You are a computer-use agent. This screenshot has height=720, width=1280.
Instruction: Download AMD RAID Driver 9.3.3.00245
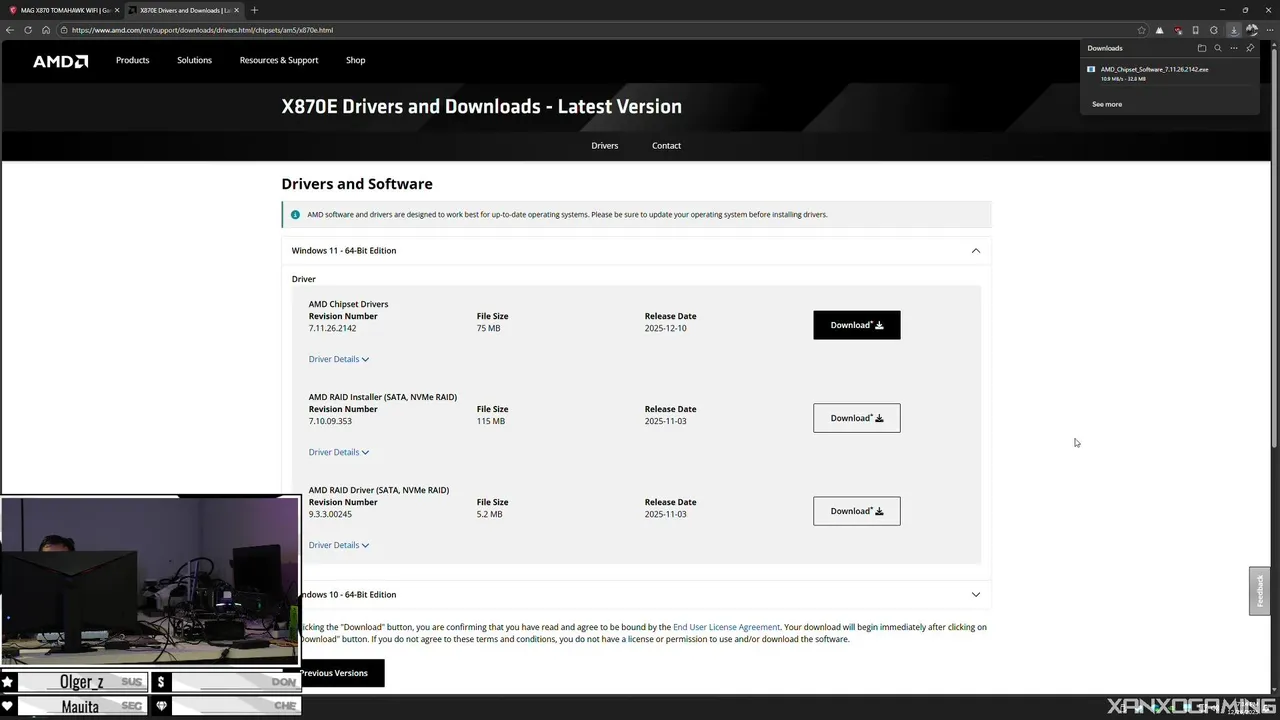(x=857, y=511)
